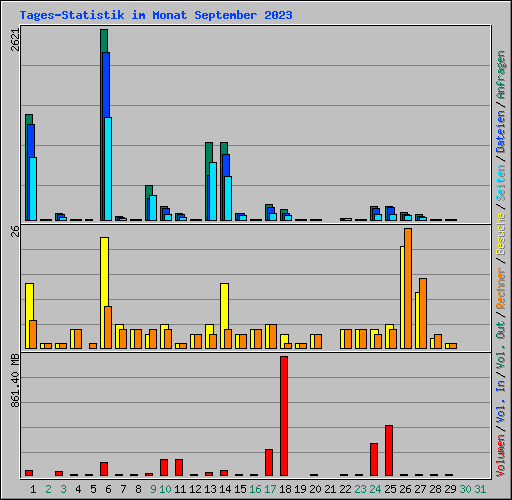Click the orange hosts bar for day 26
512x500 pixels.
tap(408, 288)
